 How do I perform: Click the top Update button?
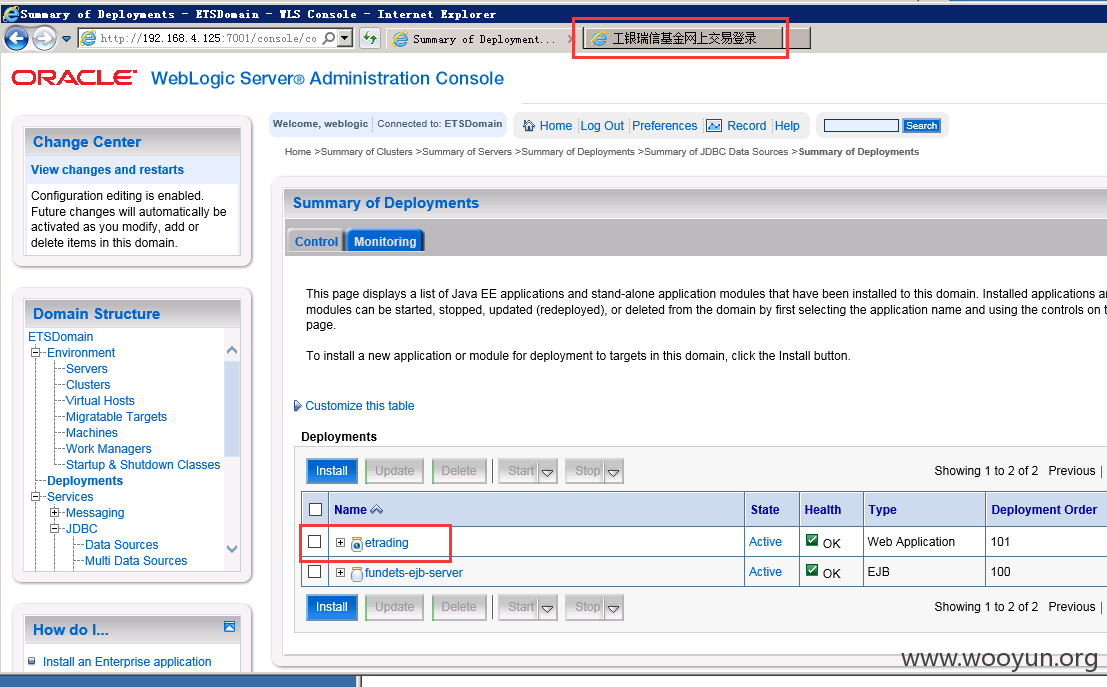pyautogui.click(x=395, y=471)
